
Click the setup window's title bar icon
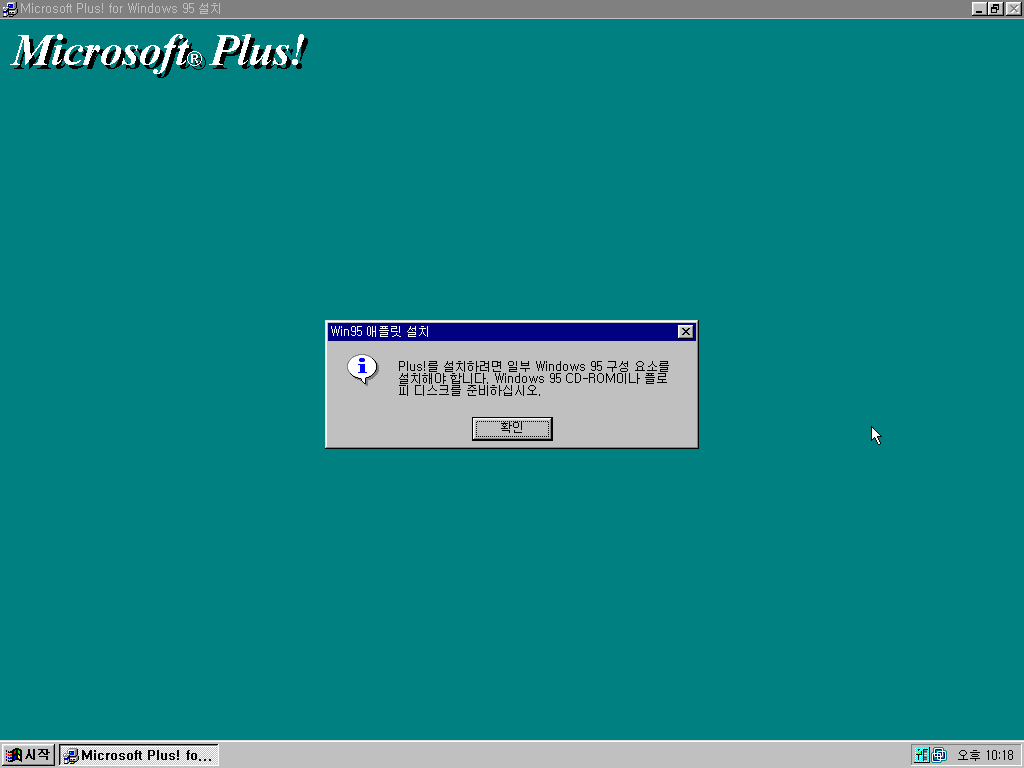10,8
